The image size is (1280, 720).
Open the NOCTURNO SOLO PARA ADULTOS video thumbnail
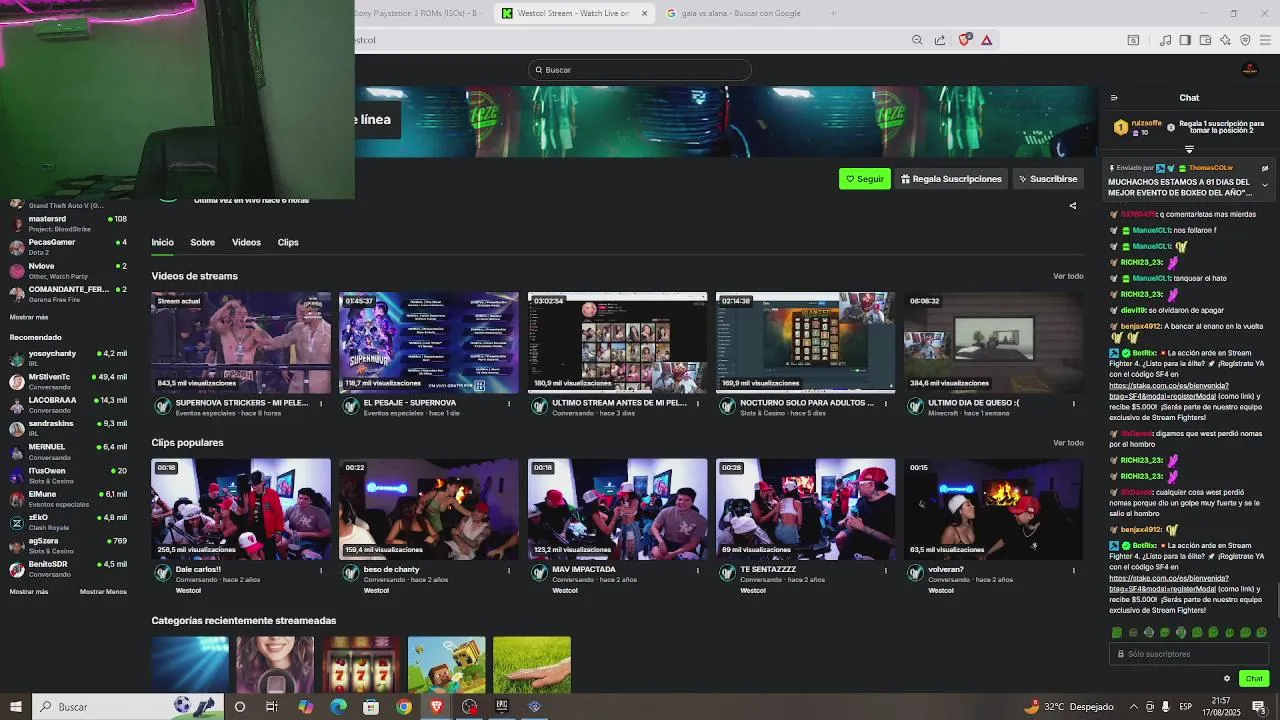(806, 342)
